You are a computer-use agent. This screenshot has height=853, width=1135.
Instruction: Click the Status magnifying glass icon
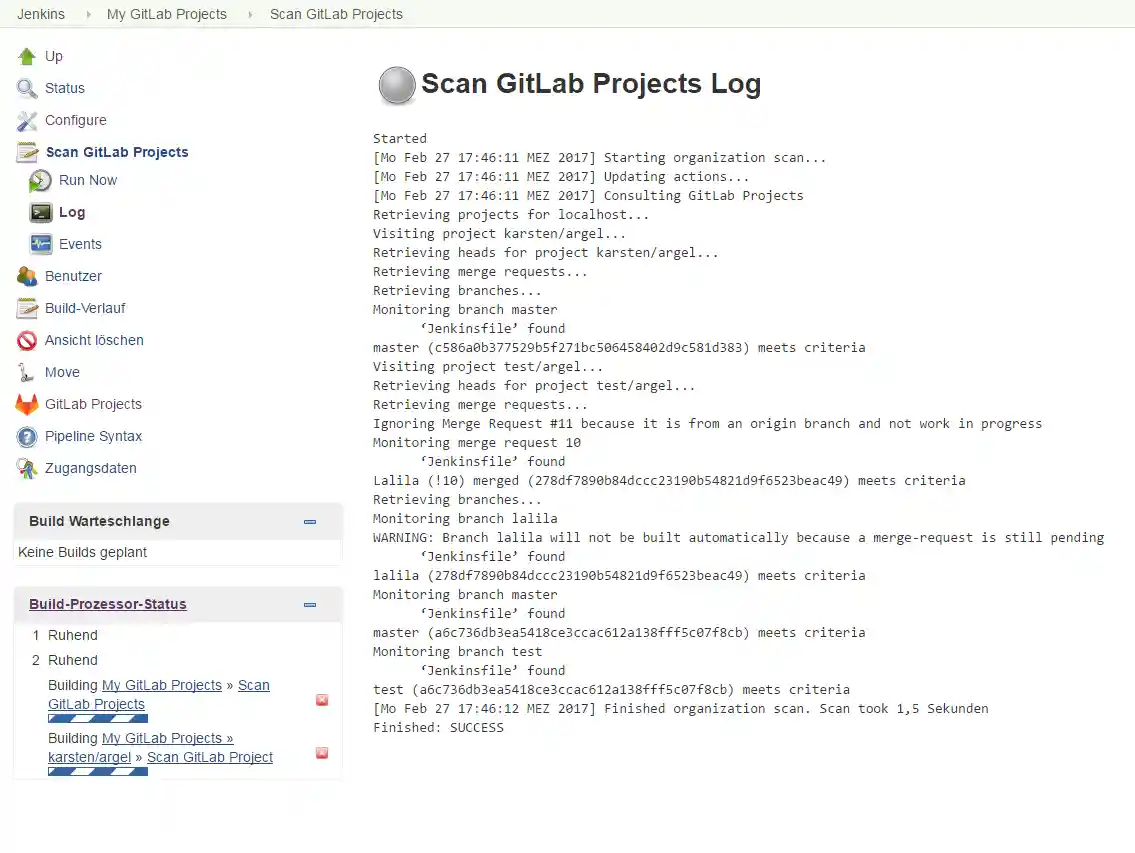point(27,89)
